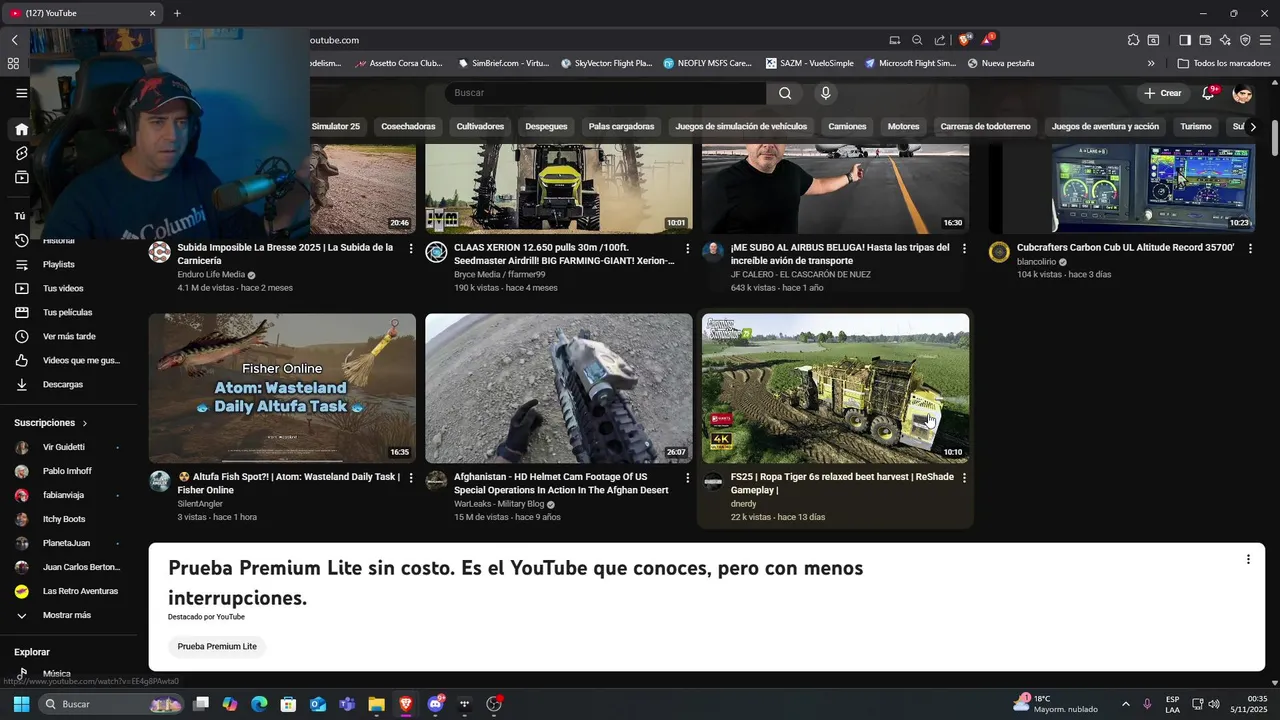Open volume speaker icon in system tray
Screen dimensions: 1280x720
pos(1214,704)
